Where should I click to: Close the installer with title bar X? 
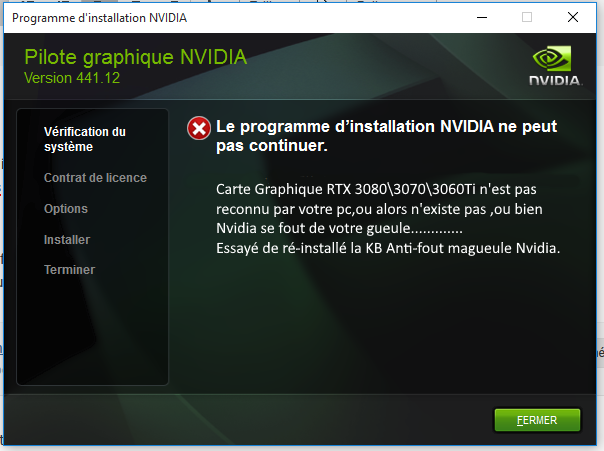(x=573, y=17)
